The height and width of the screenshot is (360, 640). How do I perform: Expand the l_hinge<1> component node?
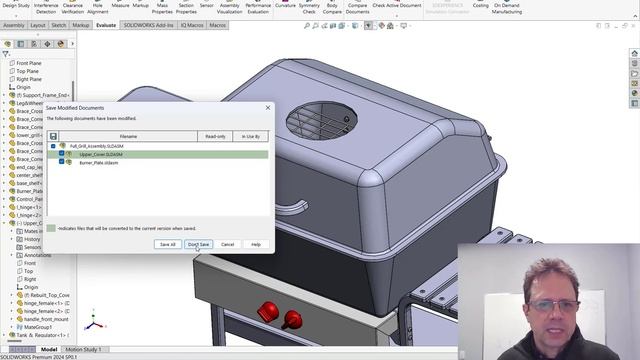coord(4,207)
